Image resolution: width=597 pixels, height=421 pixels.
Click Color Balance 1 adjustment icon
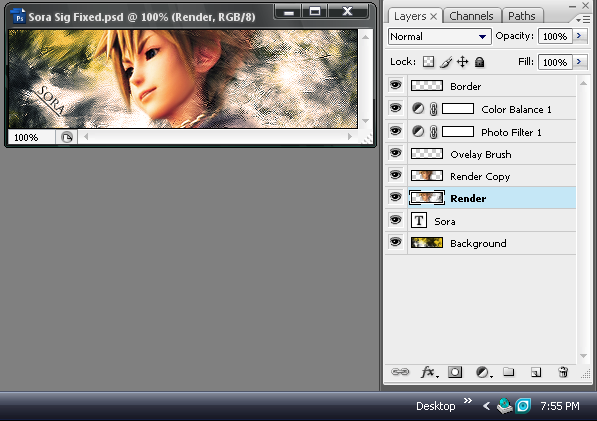tap(418, 109)
